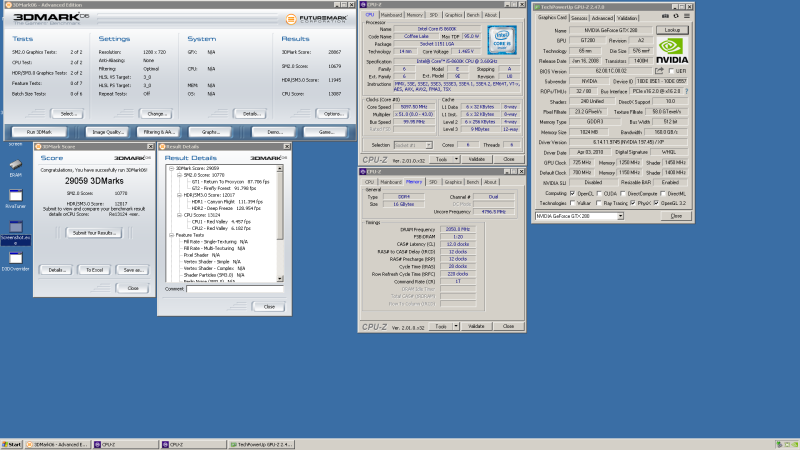This screenshot has height=450, width=800.
Task: Click the Result Details scrollbar down arrow
Action: 280,279
